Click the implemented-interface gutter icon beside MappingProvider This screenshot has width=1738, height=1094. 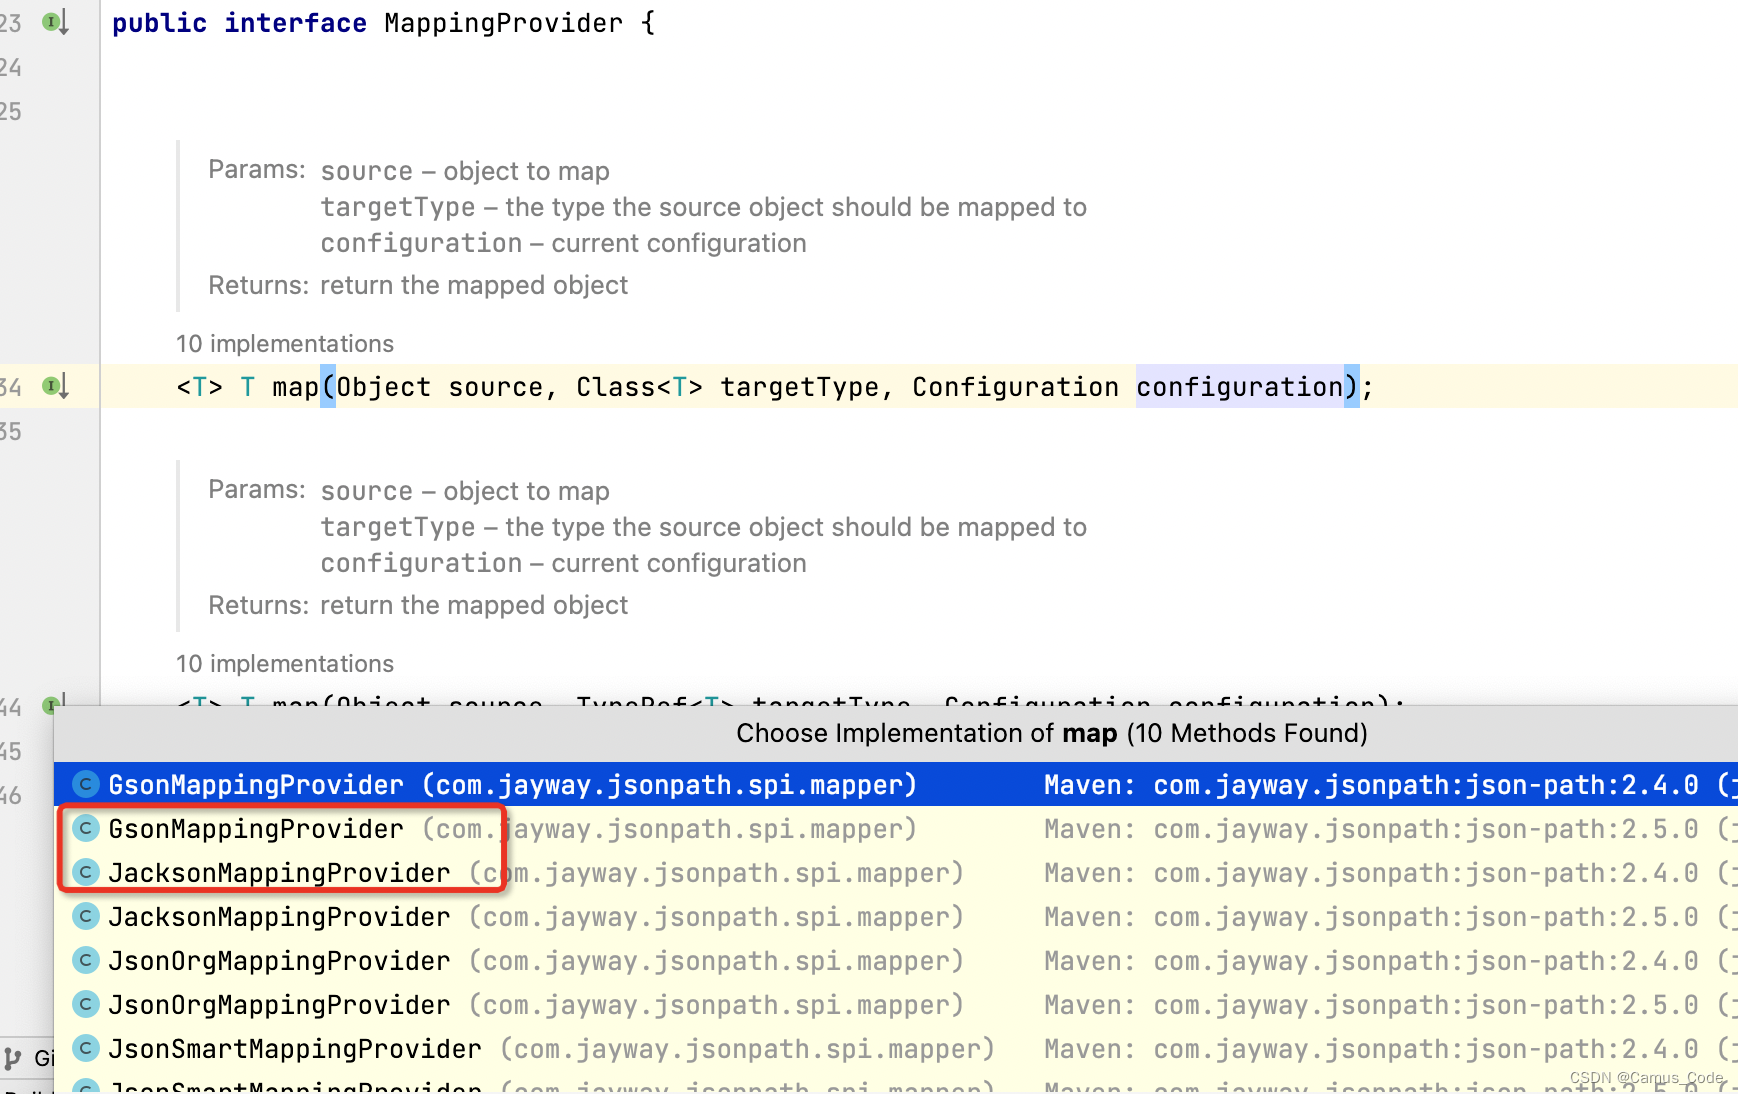(55, 22)
